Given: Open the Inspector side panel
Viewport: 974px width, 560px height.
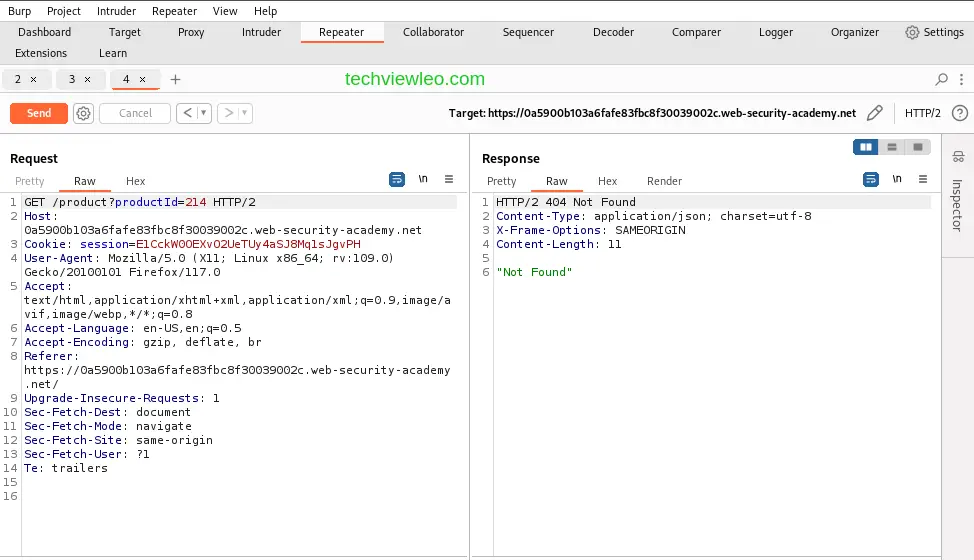Looking at the screenshot, I should (957, 190).
